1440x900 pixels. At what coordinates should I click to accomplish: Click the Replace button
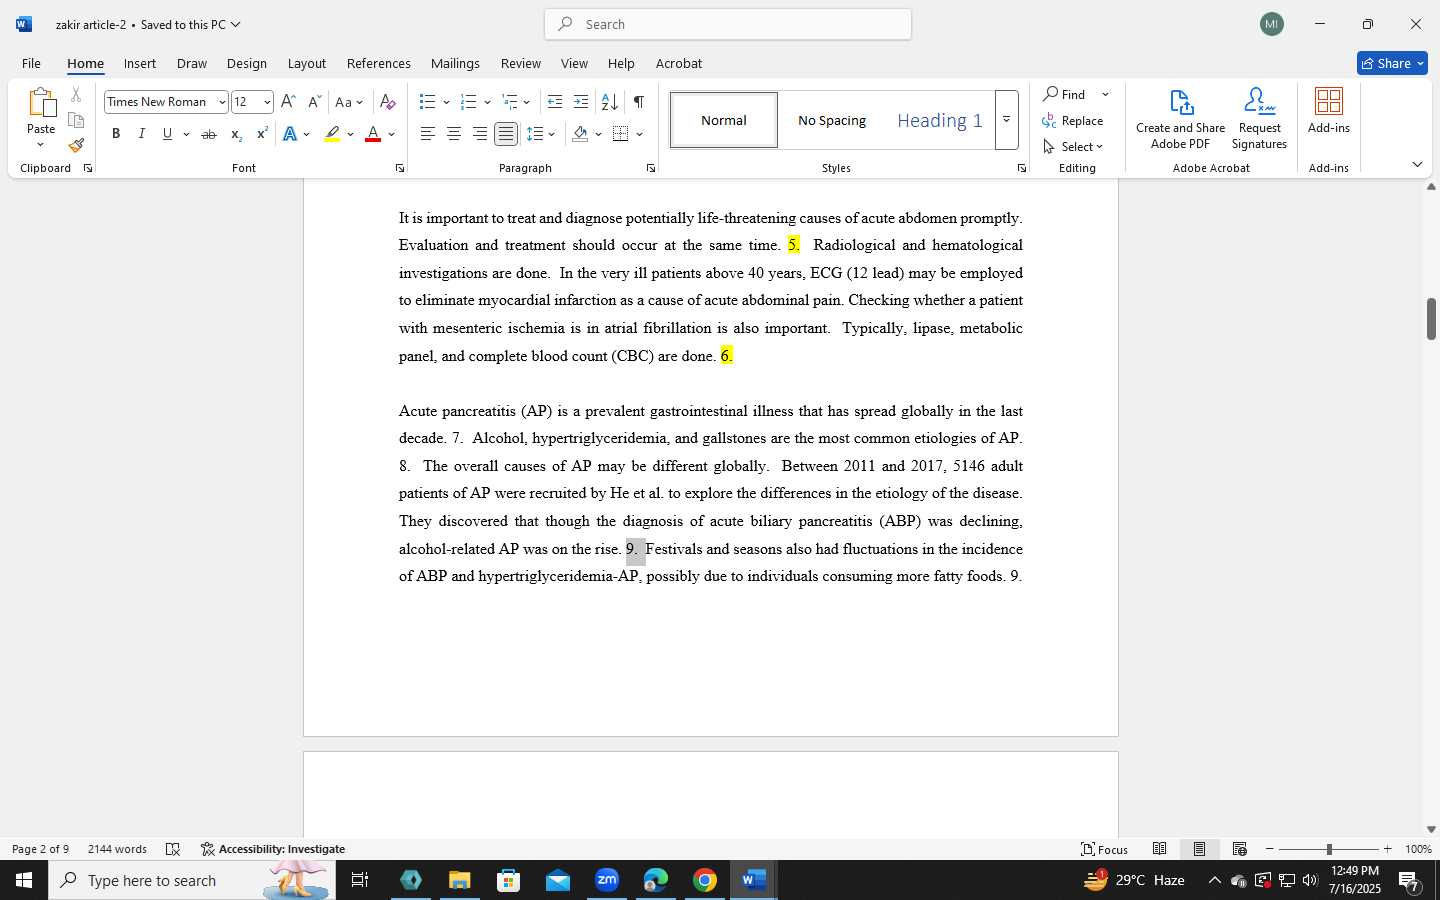click(1073, 120)
